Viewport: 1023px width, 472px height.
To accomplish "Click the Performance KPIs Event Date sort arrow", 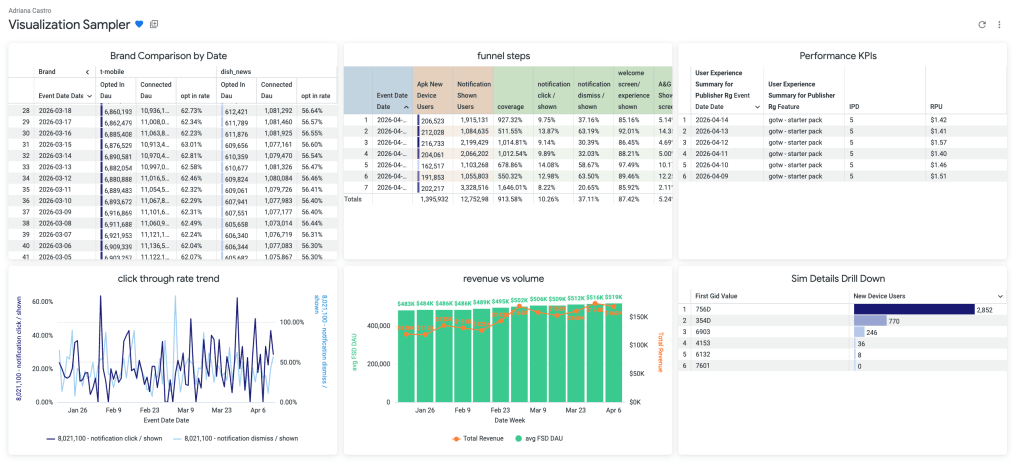I will coord(757,106).
